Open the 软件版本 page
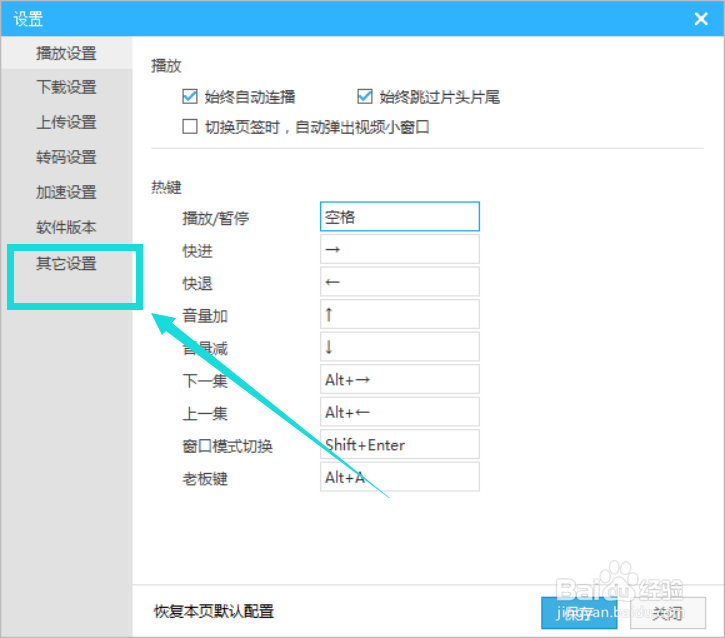This screenshot has width=725, height=638. (x=66, y=227)
